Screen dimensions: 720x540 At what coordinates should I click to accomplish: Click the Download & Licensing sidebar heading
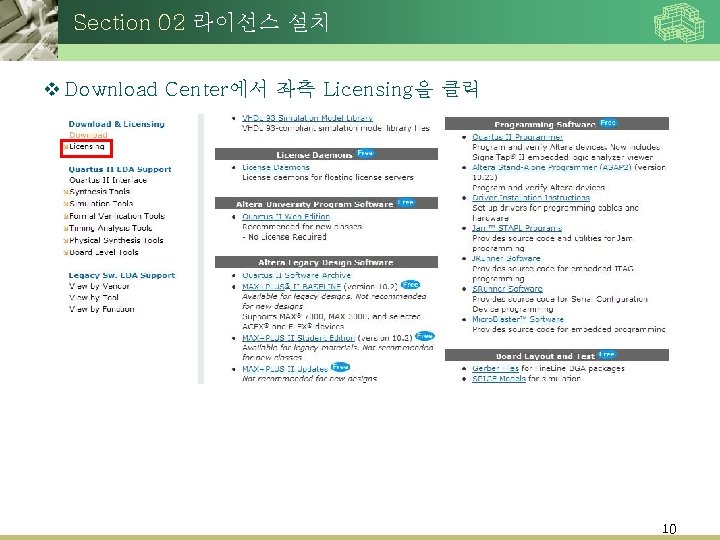(117, 124)
